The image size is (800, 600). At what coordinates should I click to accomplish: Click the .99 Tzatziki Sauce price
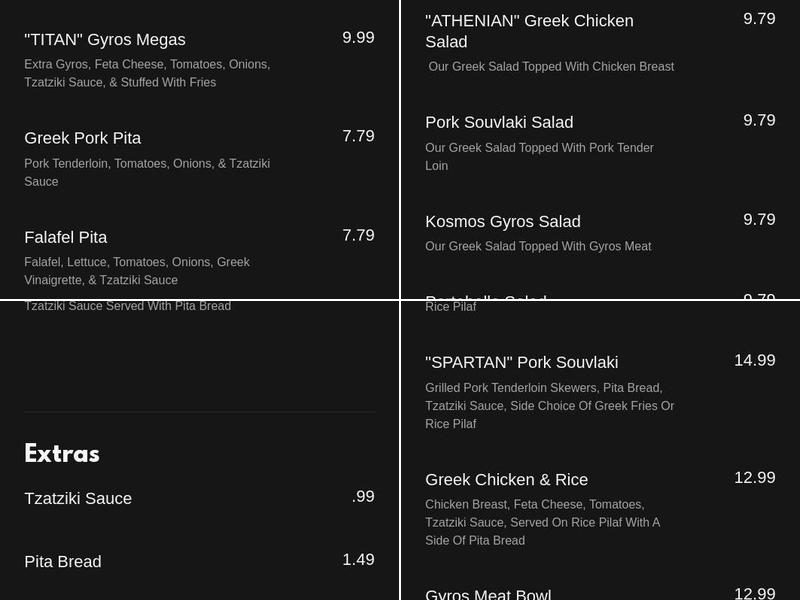click(363, 497)
